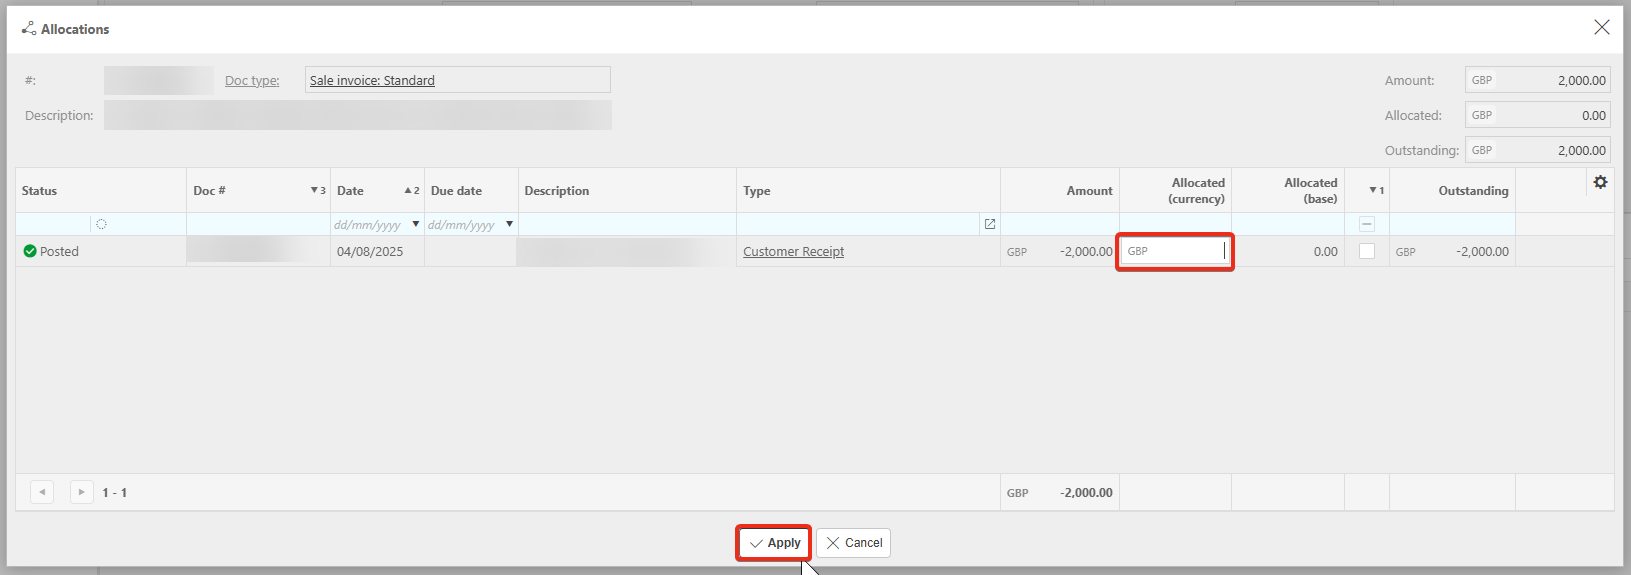Open the Doc type link
1631x575 pixels.
[252, 80]
